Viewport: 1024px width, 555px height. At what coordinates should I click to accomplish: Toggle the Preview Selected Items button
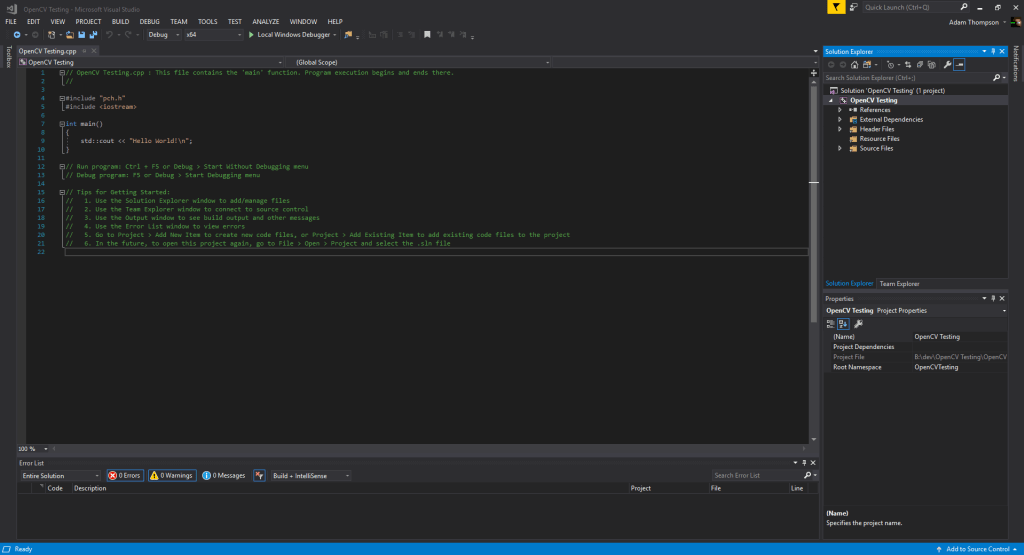[x=959, y=65]
